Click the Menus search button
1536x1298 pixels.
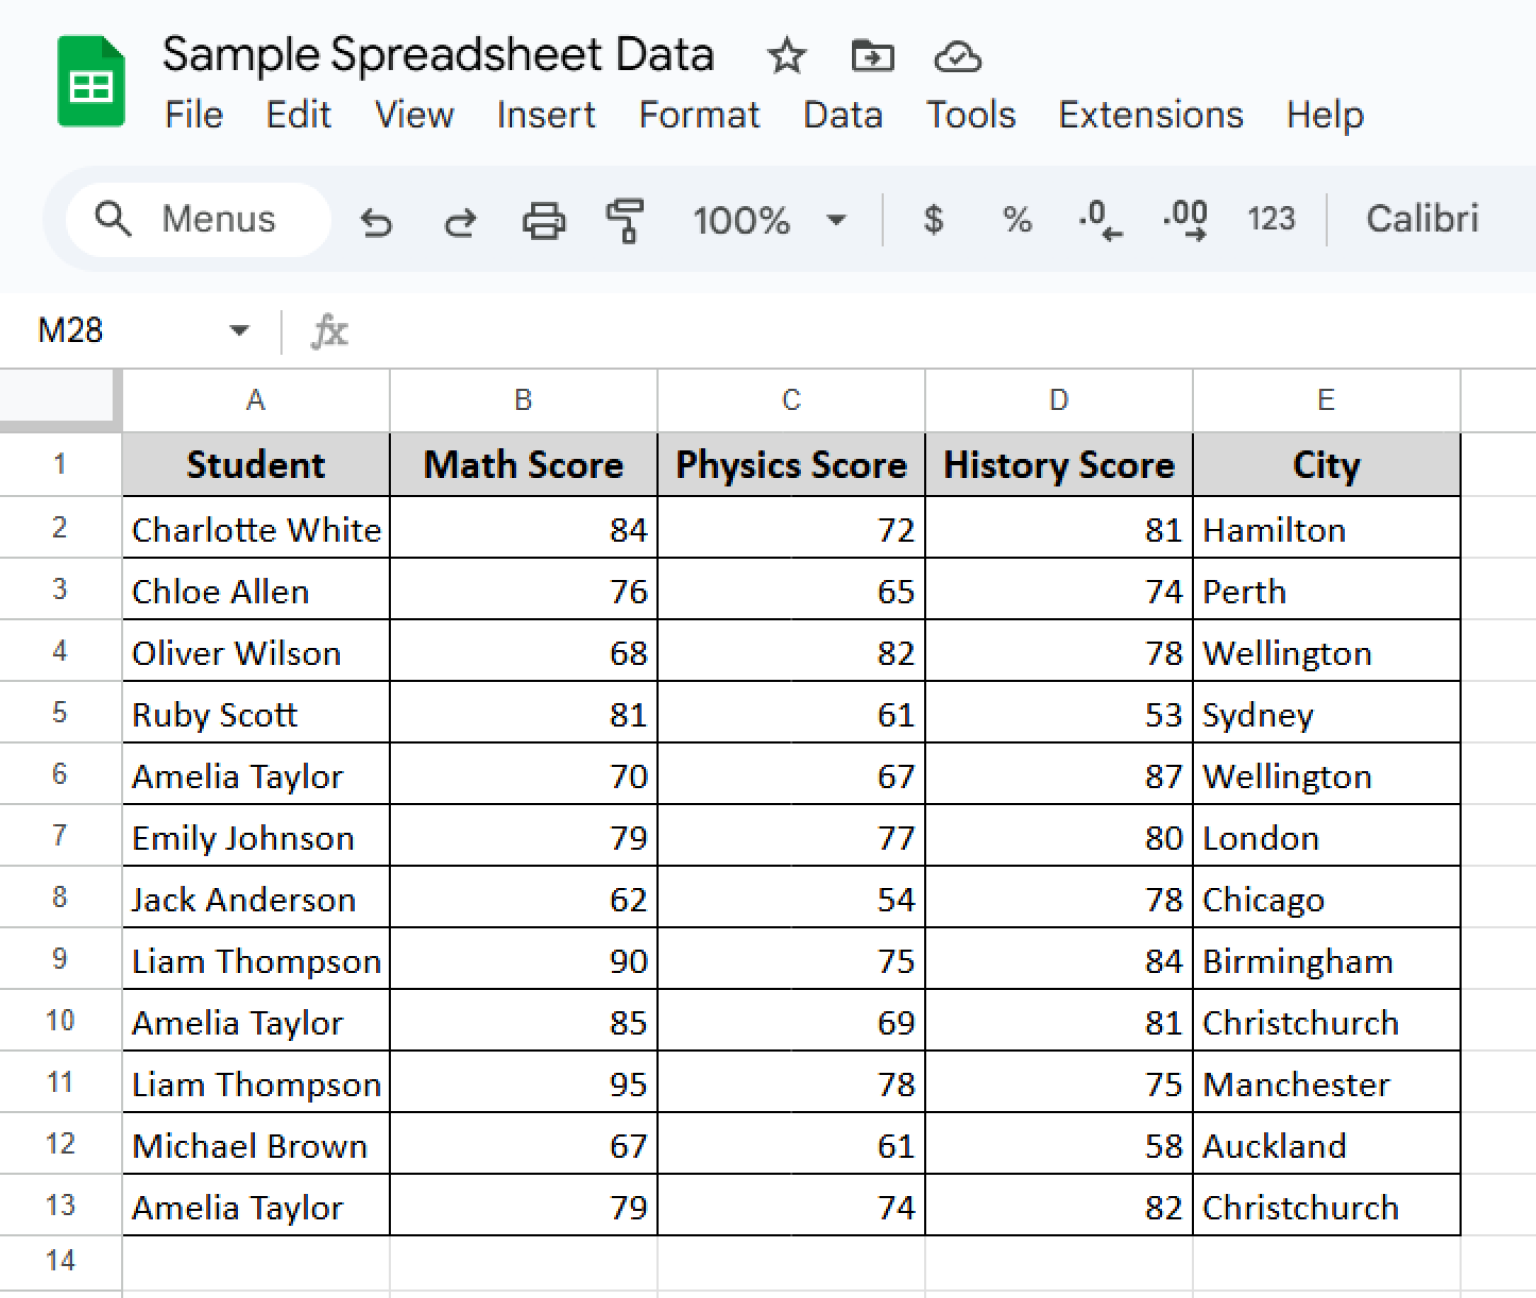click(195, 219)
